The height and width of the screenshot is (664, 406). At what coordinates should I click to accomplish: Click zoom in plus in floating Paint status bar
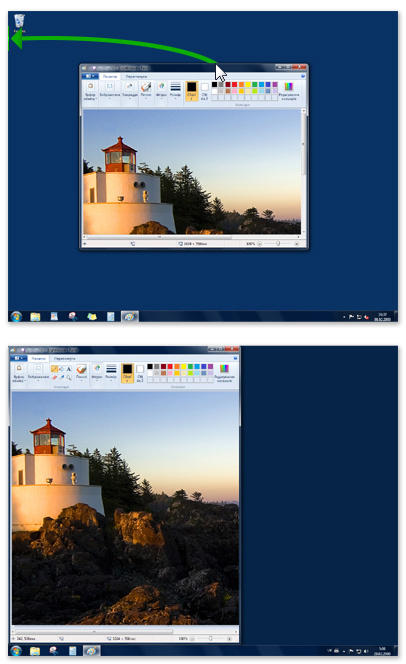pyautogui.click(x=297, y=243)
